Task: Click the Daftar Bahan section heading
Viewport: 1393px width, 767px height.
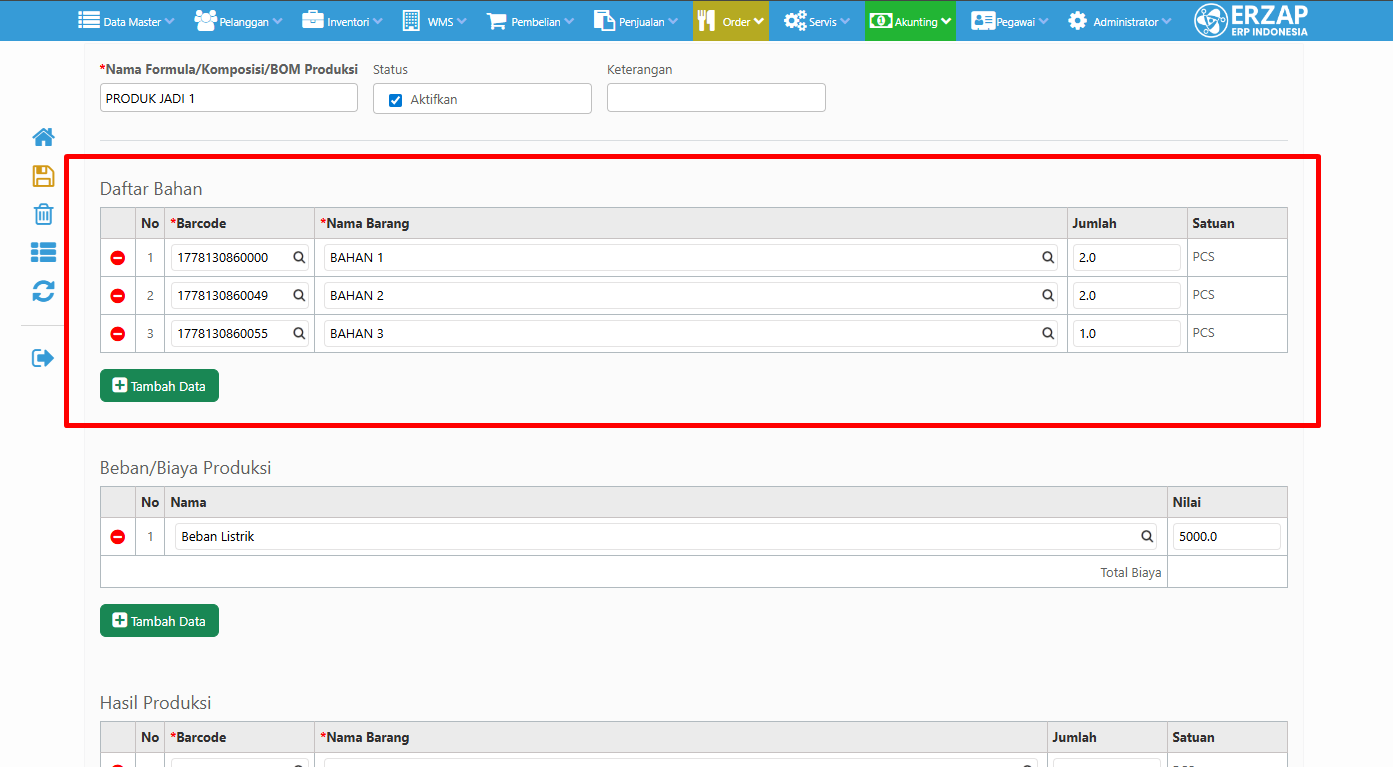Action: [x=151, y=189]
